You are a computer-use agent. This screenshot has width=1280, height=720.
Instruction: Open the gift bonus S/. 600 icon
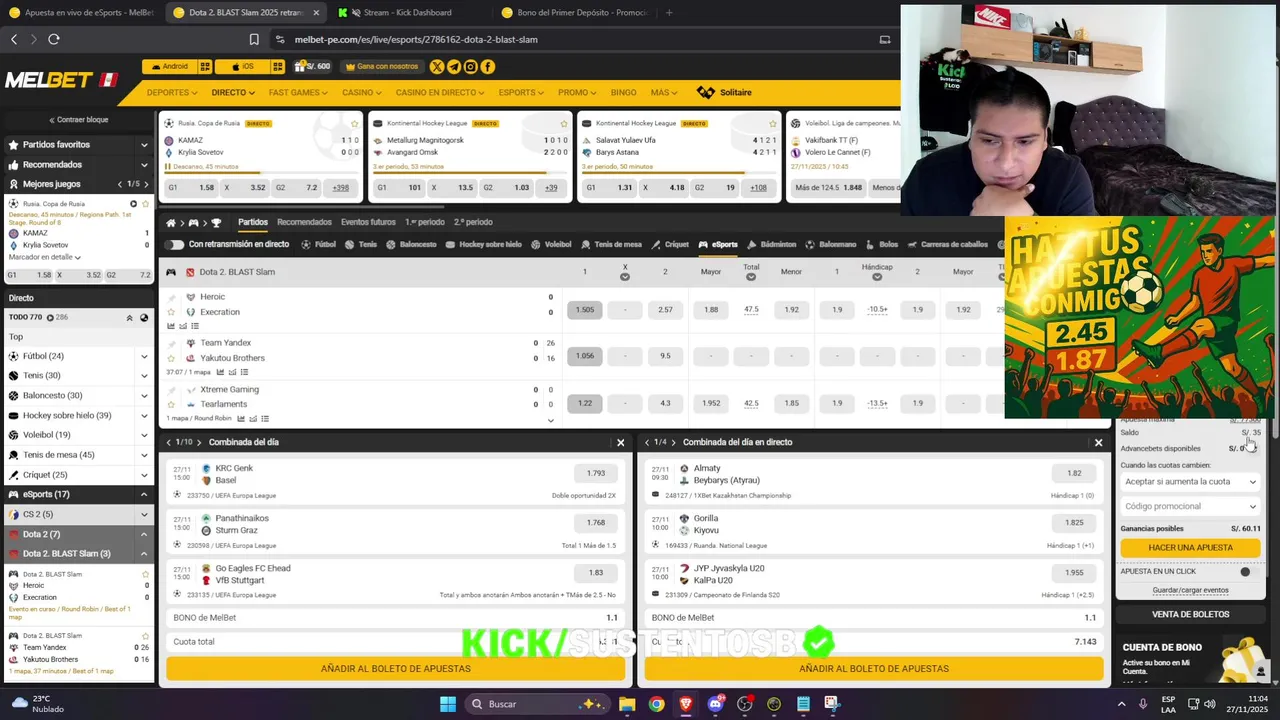pos(312,67)
